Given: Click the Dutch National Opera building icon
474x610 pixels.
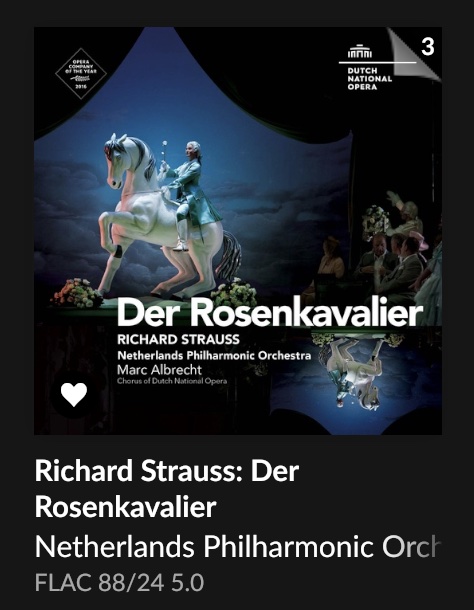Looking at the screenshot, I should tap(360, 51).
